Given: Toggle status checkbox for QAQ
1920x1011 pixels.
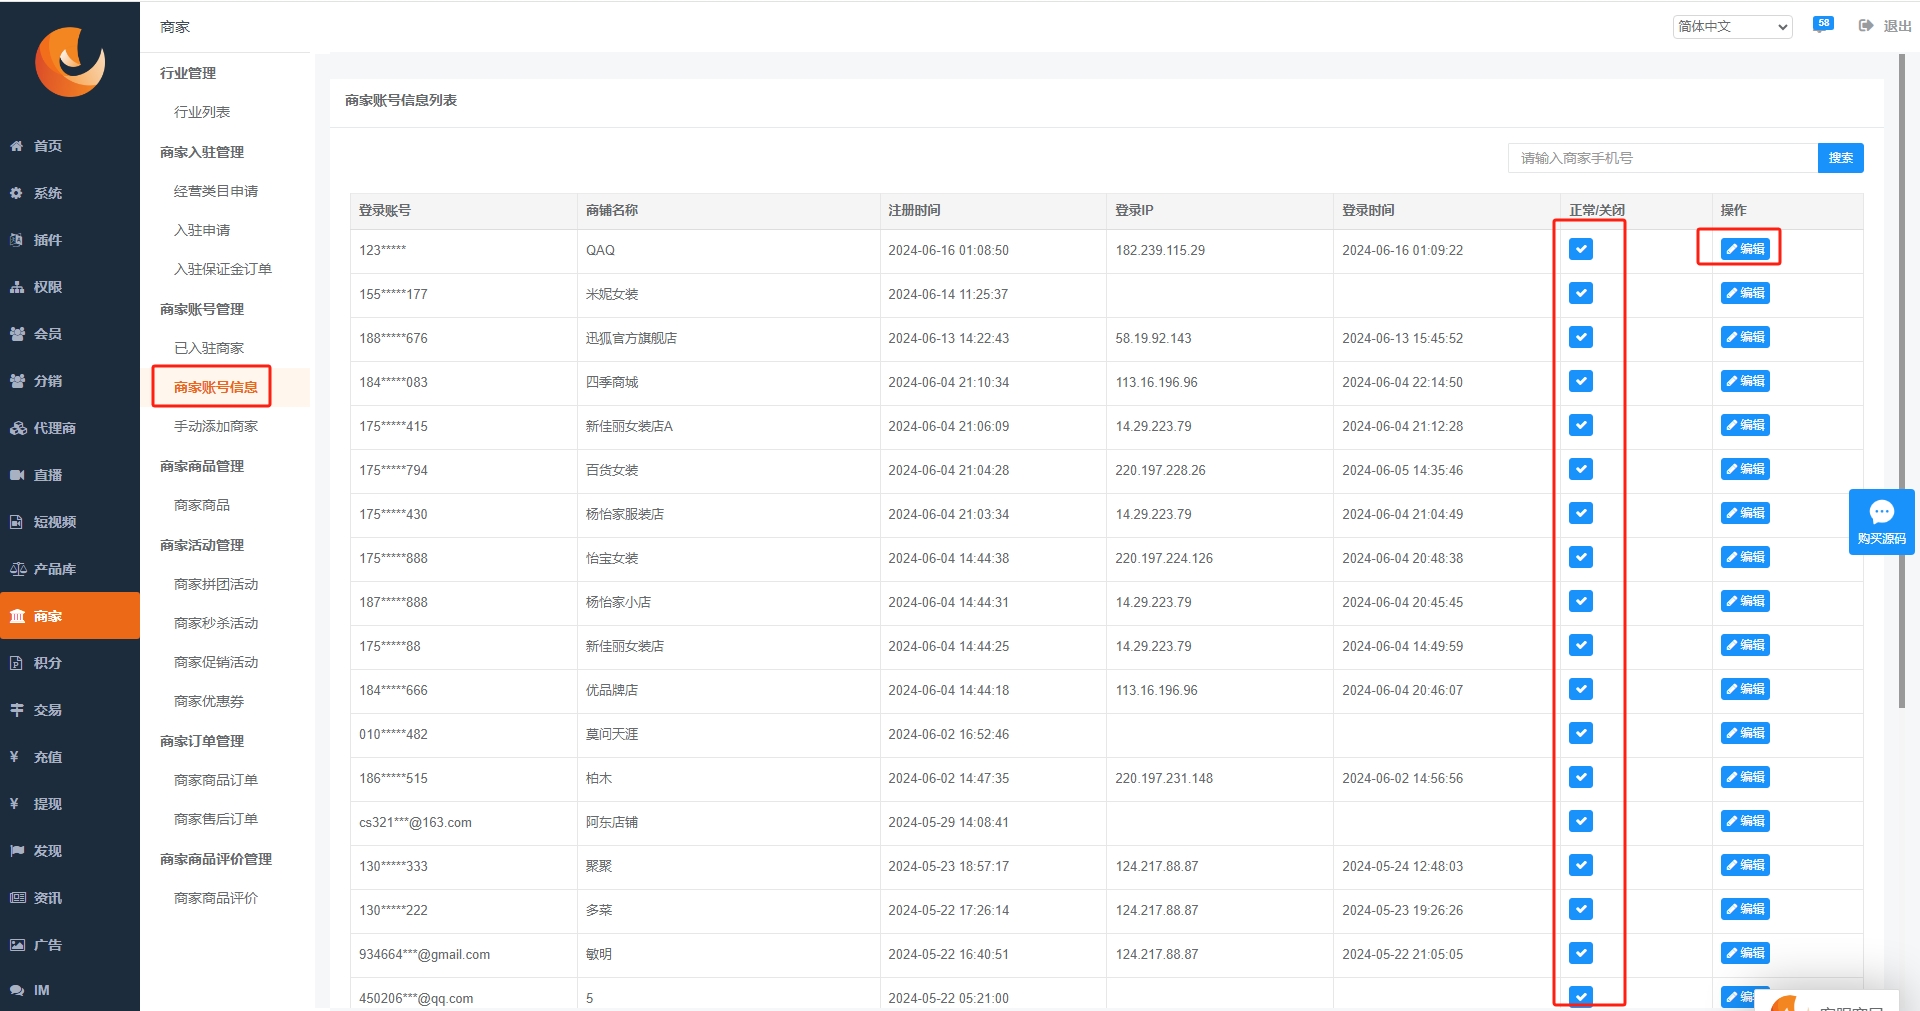Looking at the screenshot, I should point(1581,249).
